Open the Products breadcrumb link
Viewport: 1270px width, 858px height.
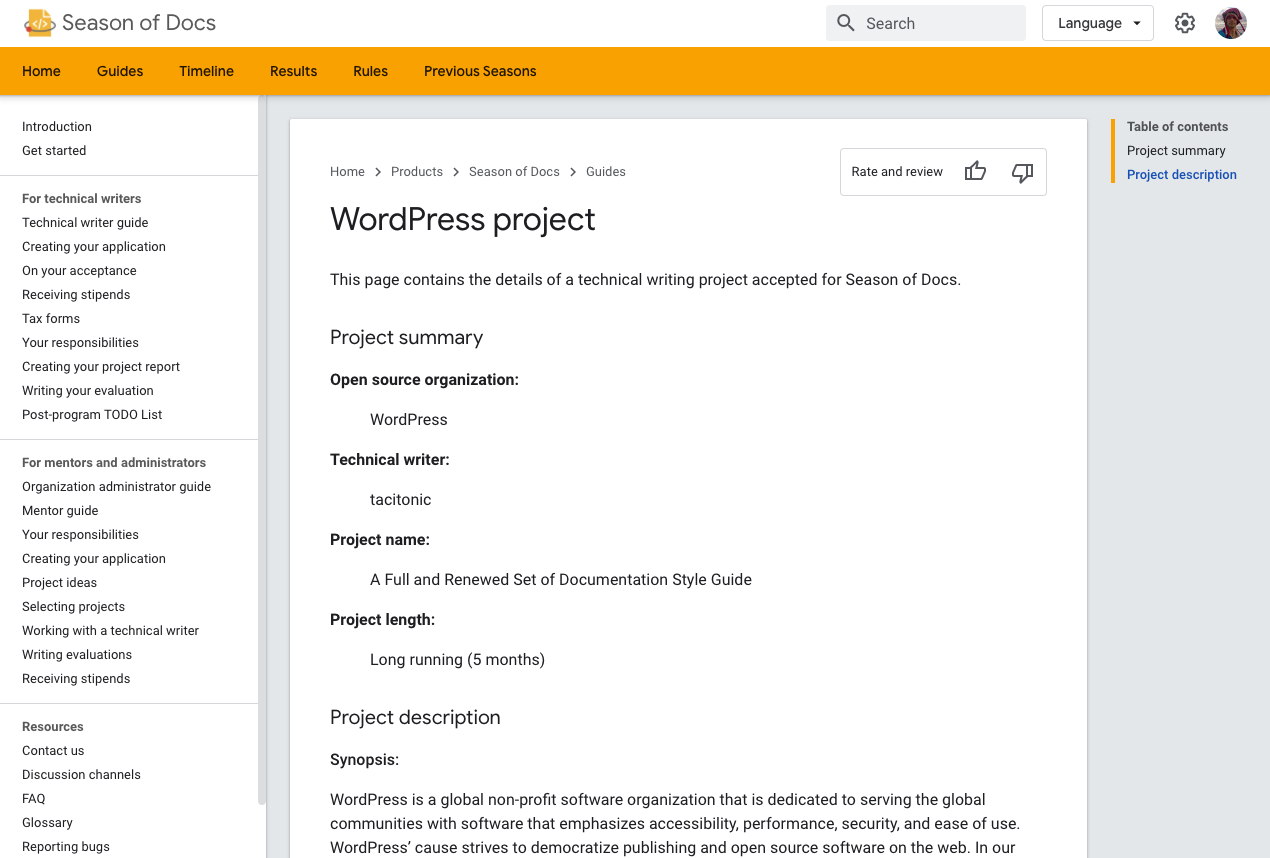[x=417, y=171]
